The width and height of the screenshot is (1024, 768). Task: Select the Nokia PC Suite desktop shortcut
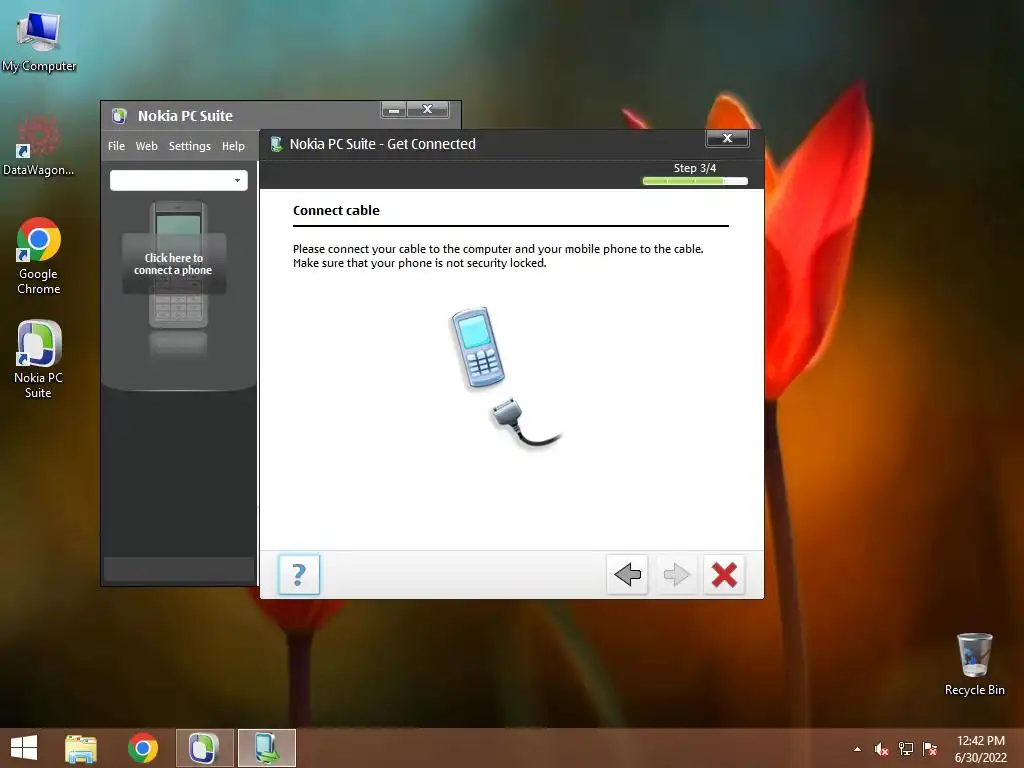(39, 359)
